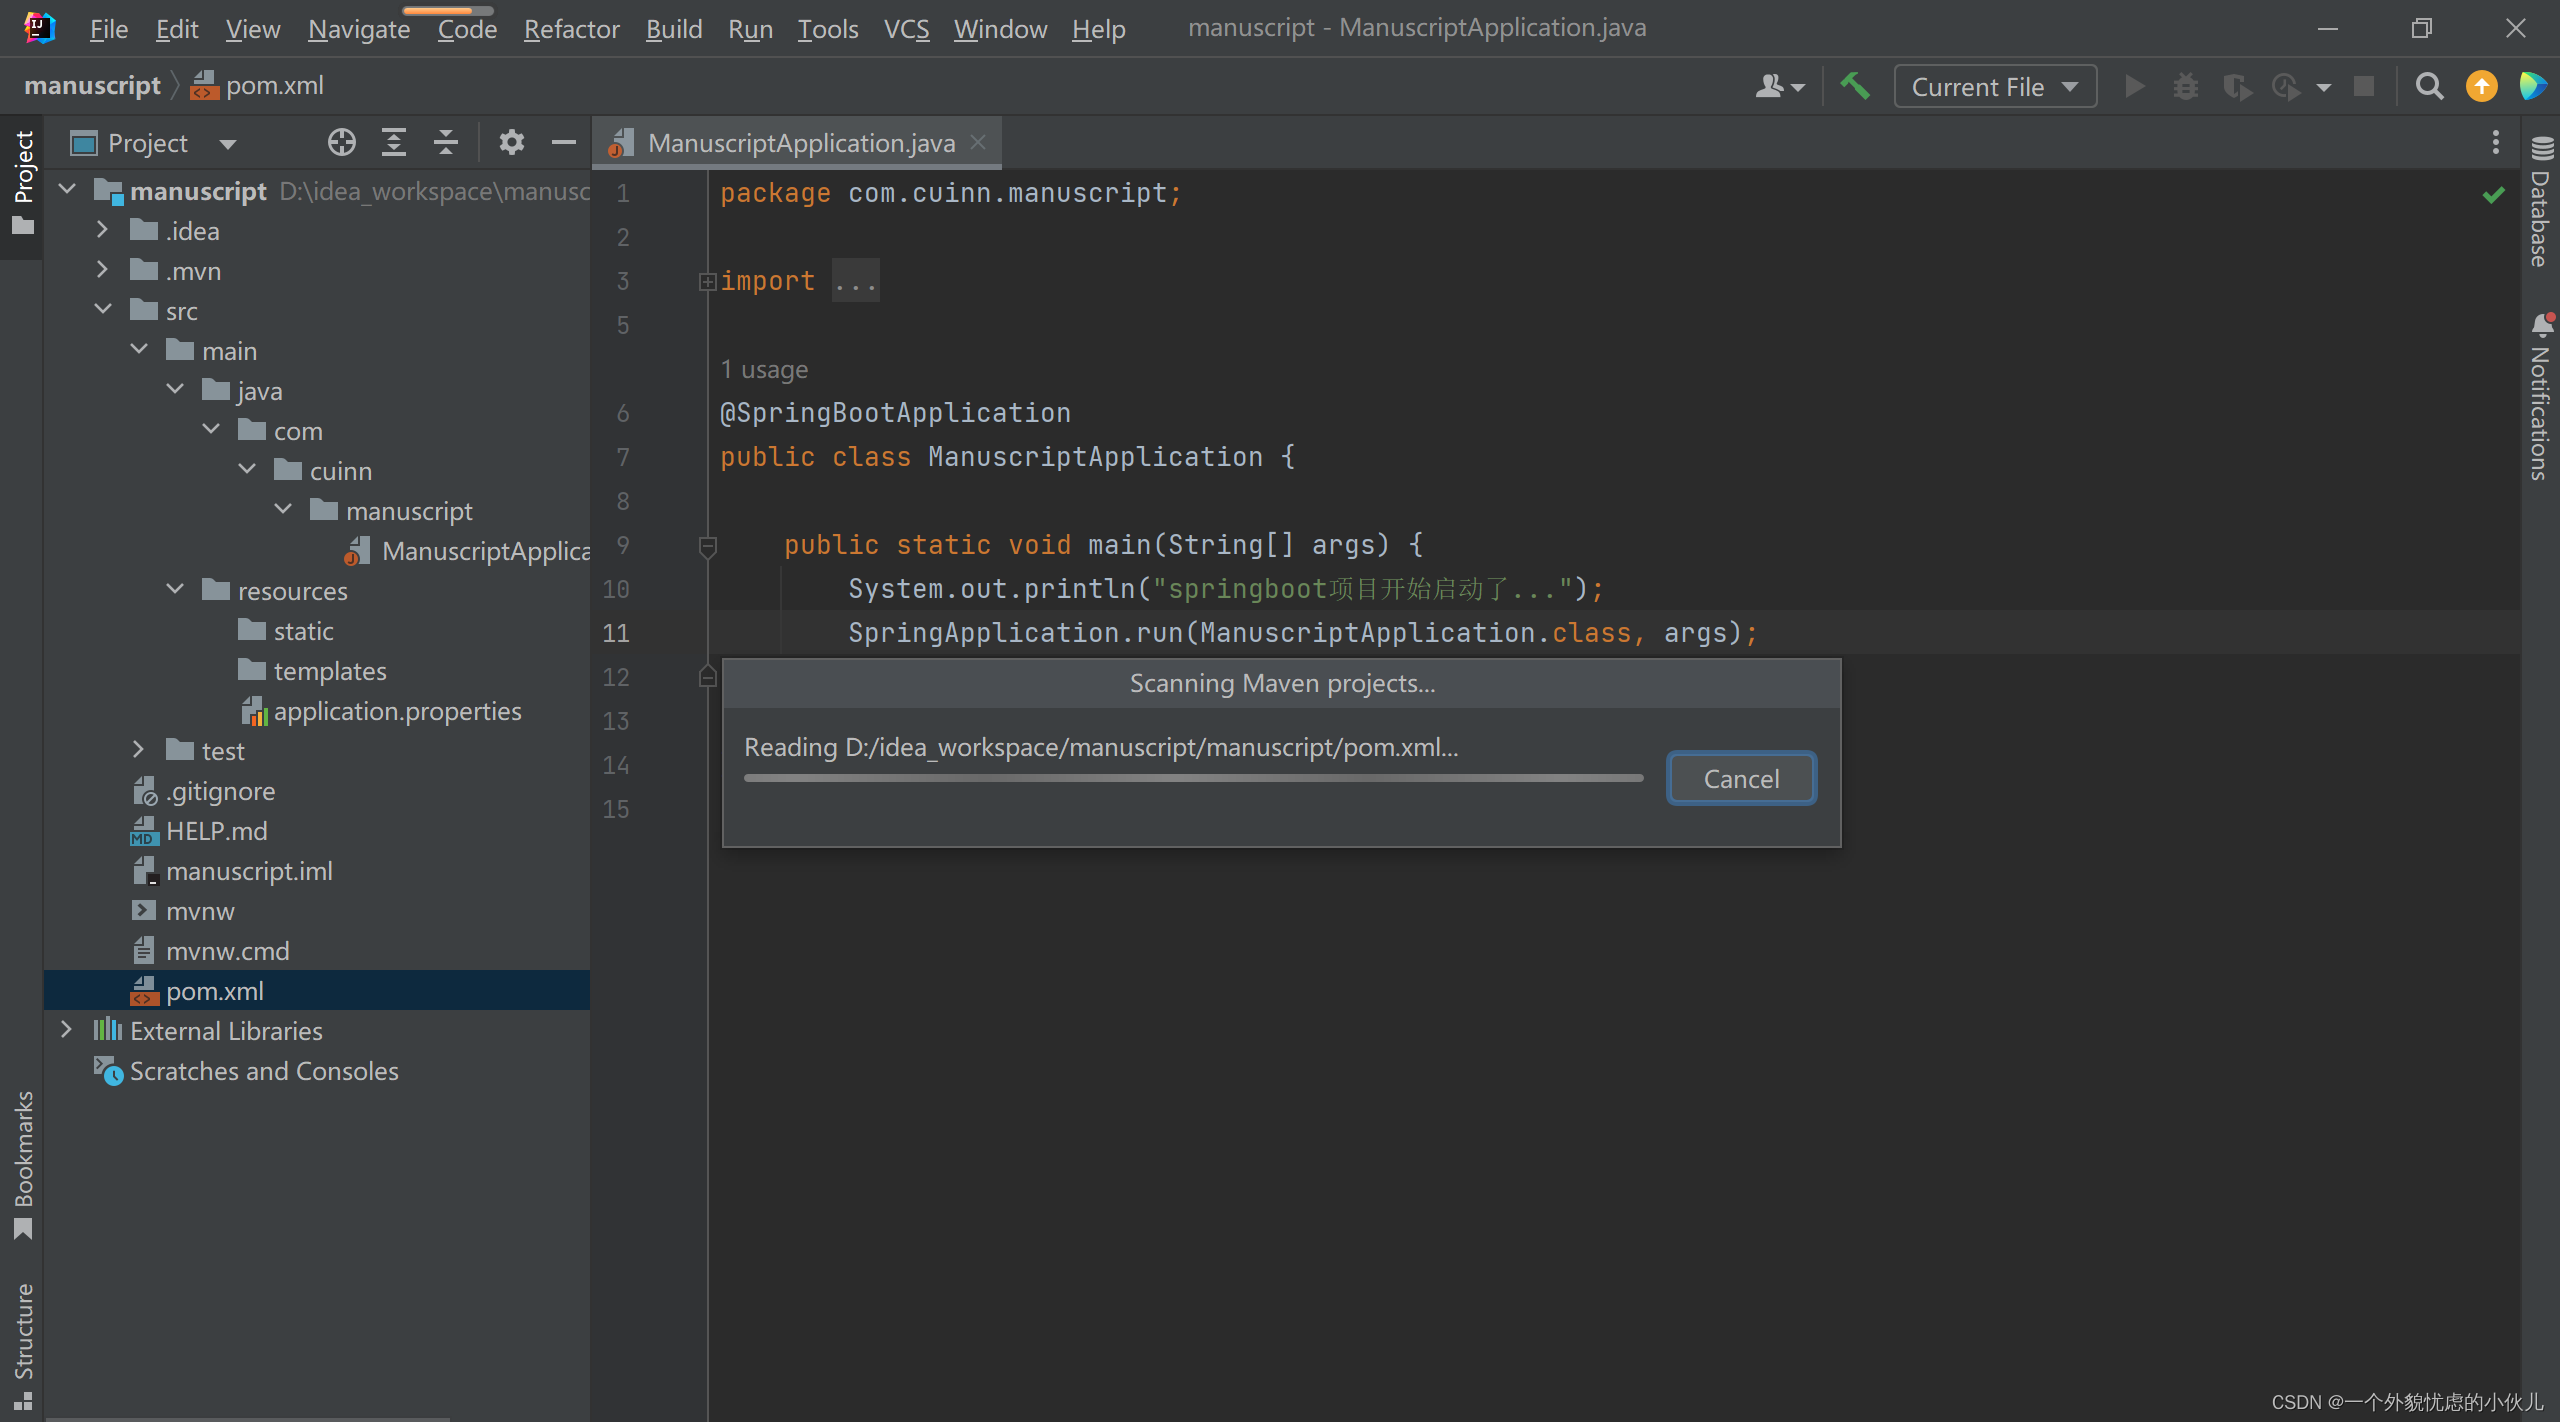
Task: Expand the test folder
Action: click(138, 750)
